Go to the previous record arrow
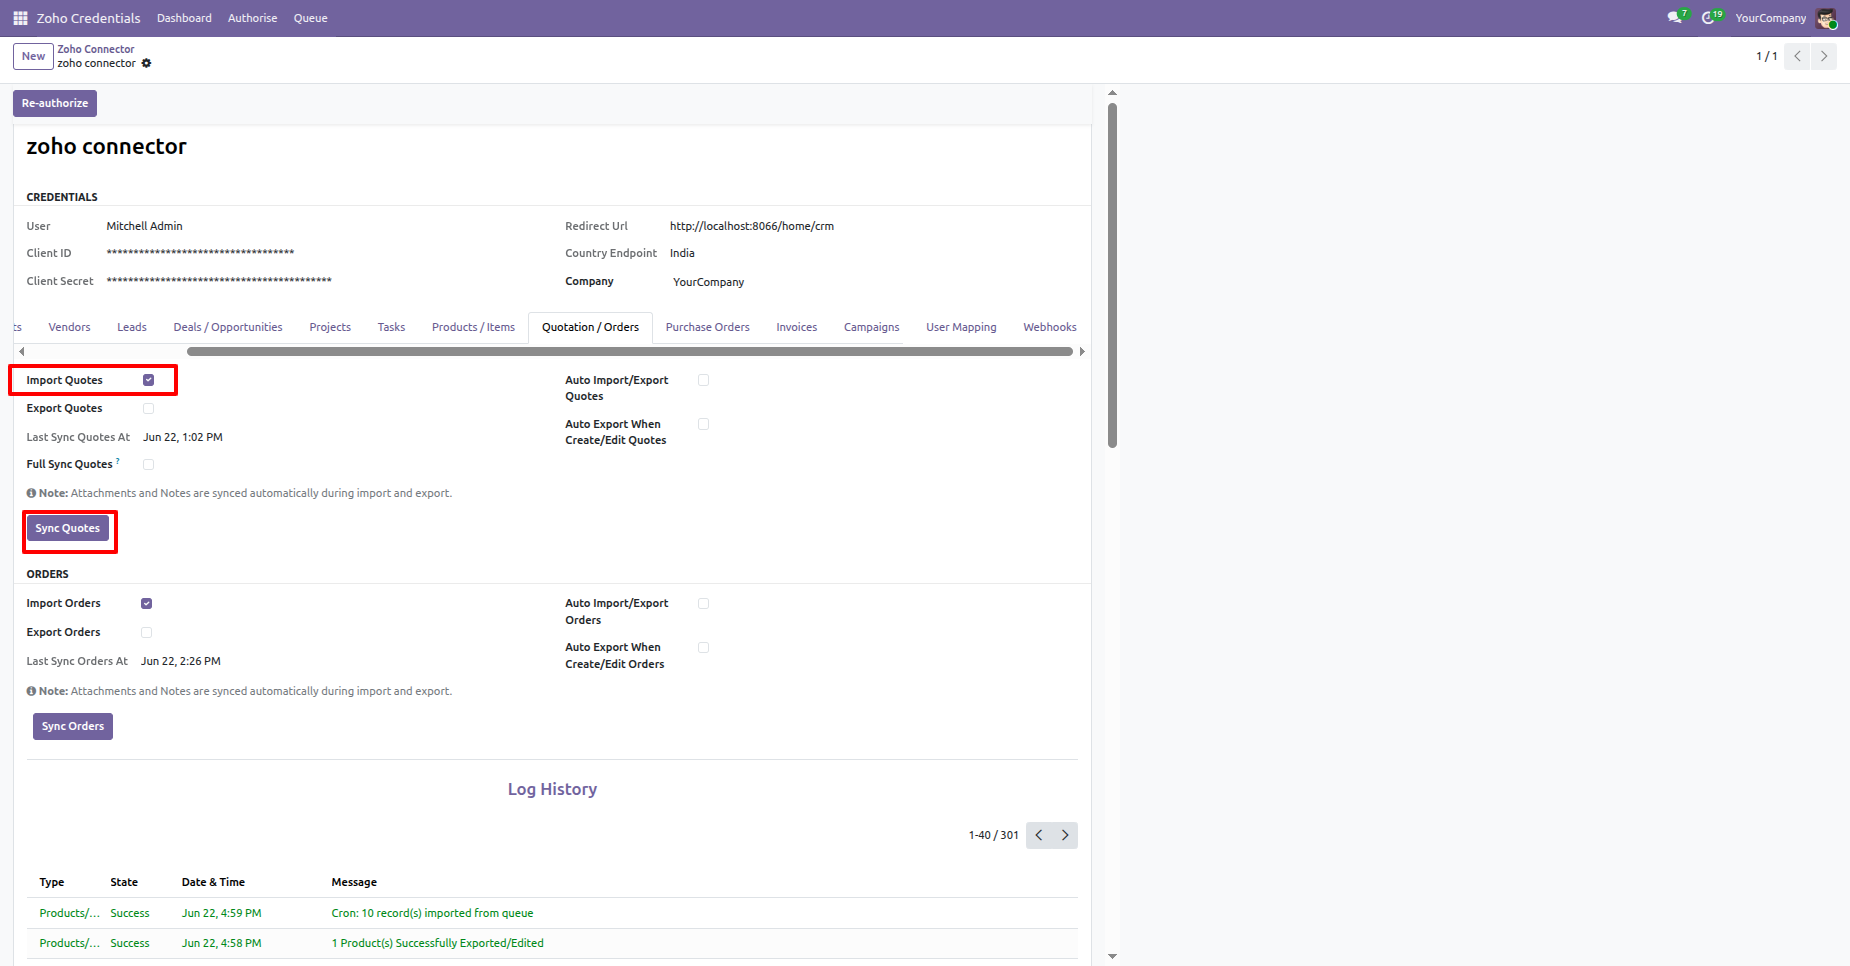Screen dimensions: 1850x966 (x=1797, y=56)
